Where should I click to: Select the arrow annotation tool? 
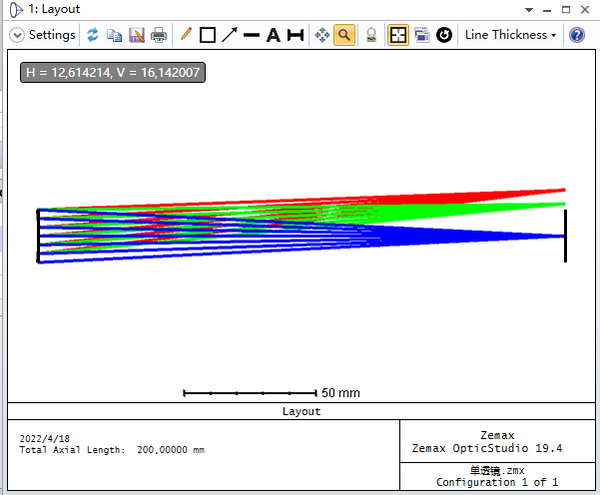click(230, 35)
